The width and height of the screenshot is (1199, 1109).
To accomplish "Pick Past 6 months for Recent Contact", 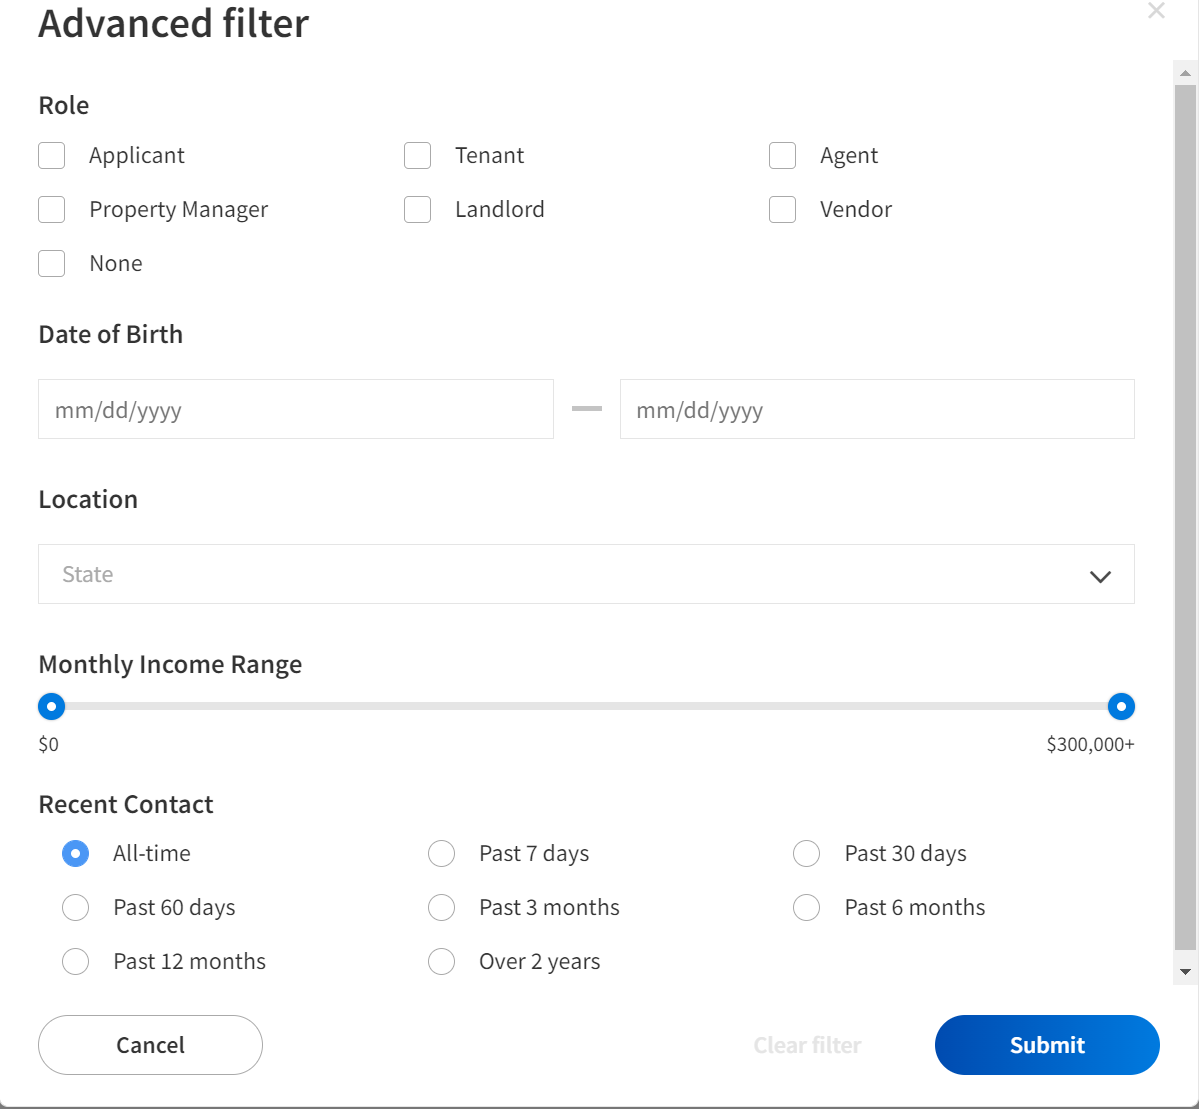I will click(x=806, y=907).
